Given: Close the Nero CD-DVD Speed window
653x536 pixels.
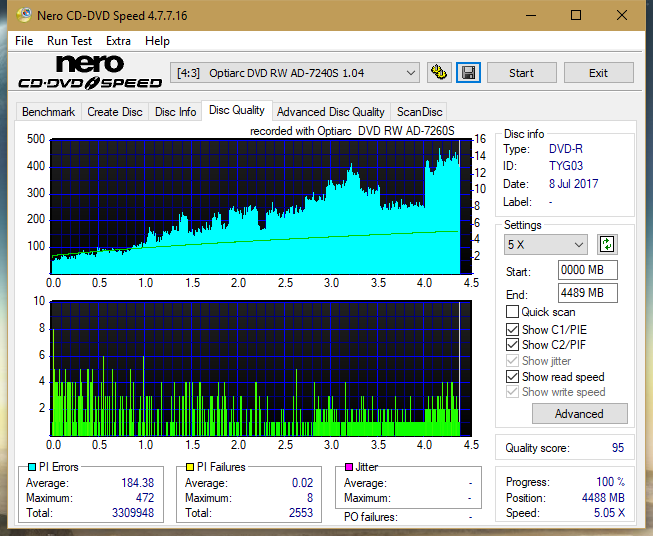Looking at the screenshot, I should [622, 15].
